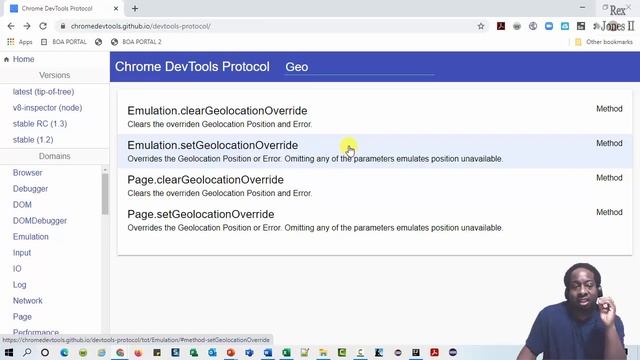This screenshot has height=360, width=640.
Task: Open the Page domain
Action: (x=22, y=317)
